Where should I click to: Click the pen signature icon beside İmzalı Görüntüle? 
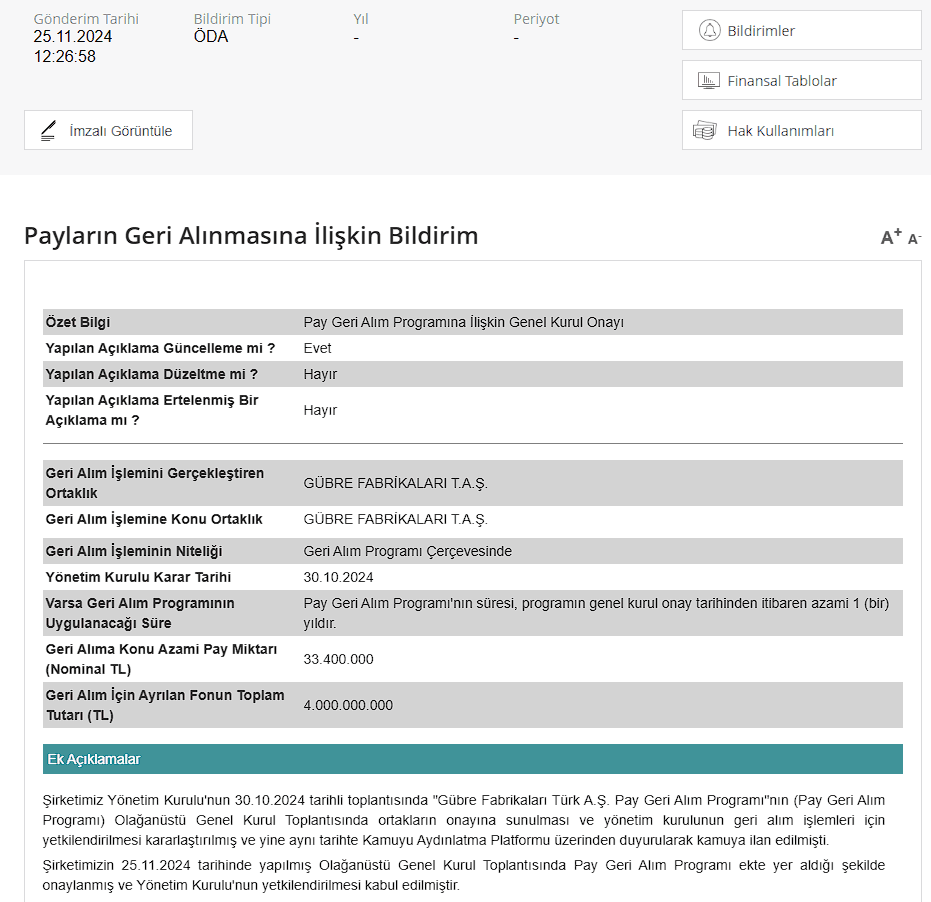click(49, 131)
